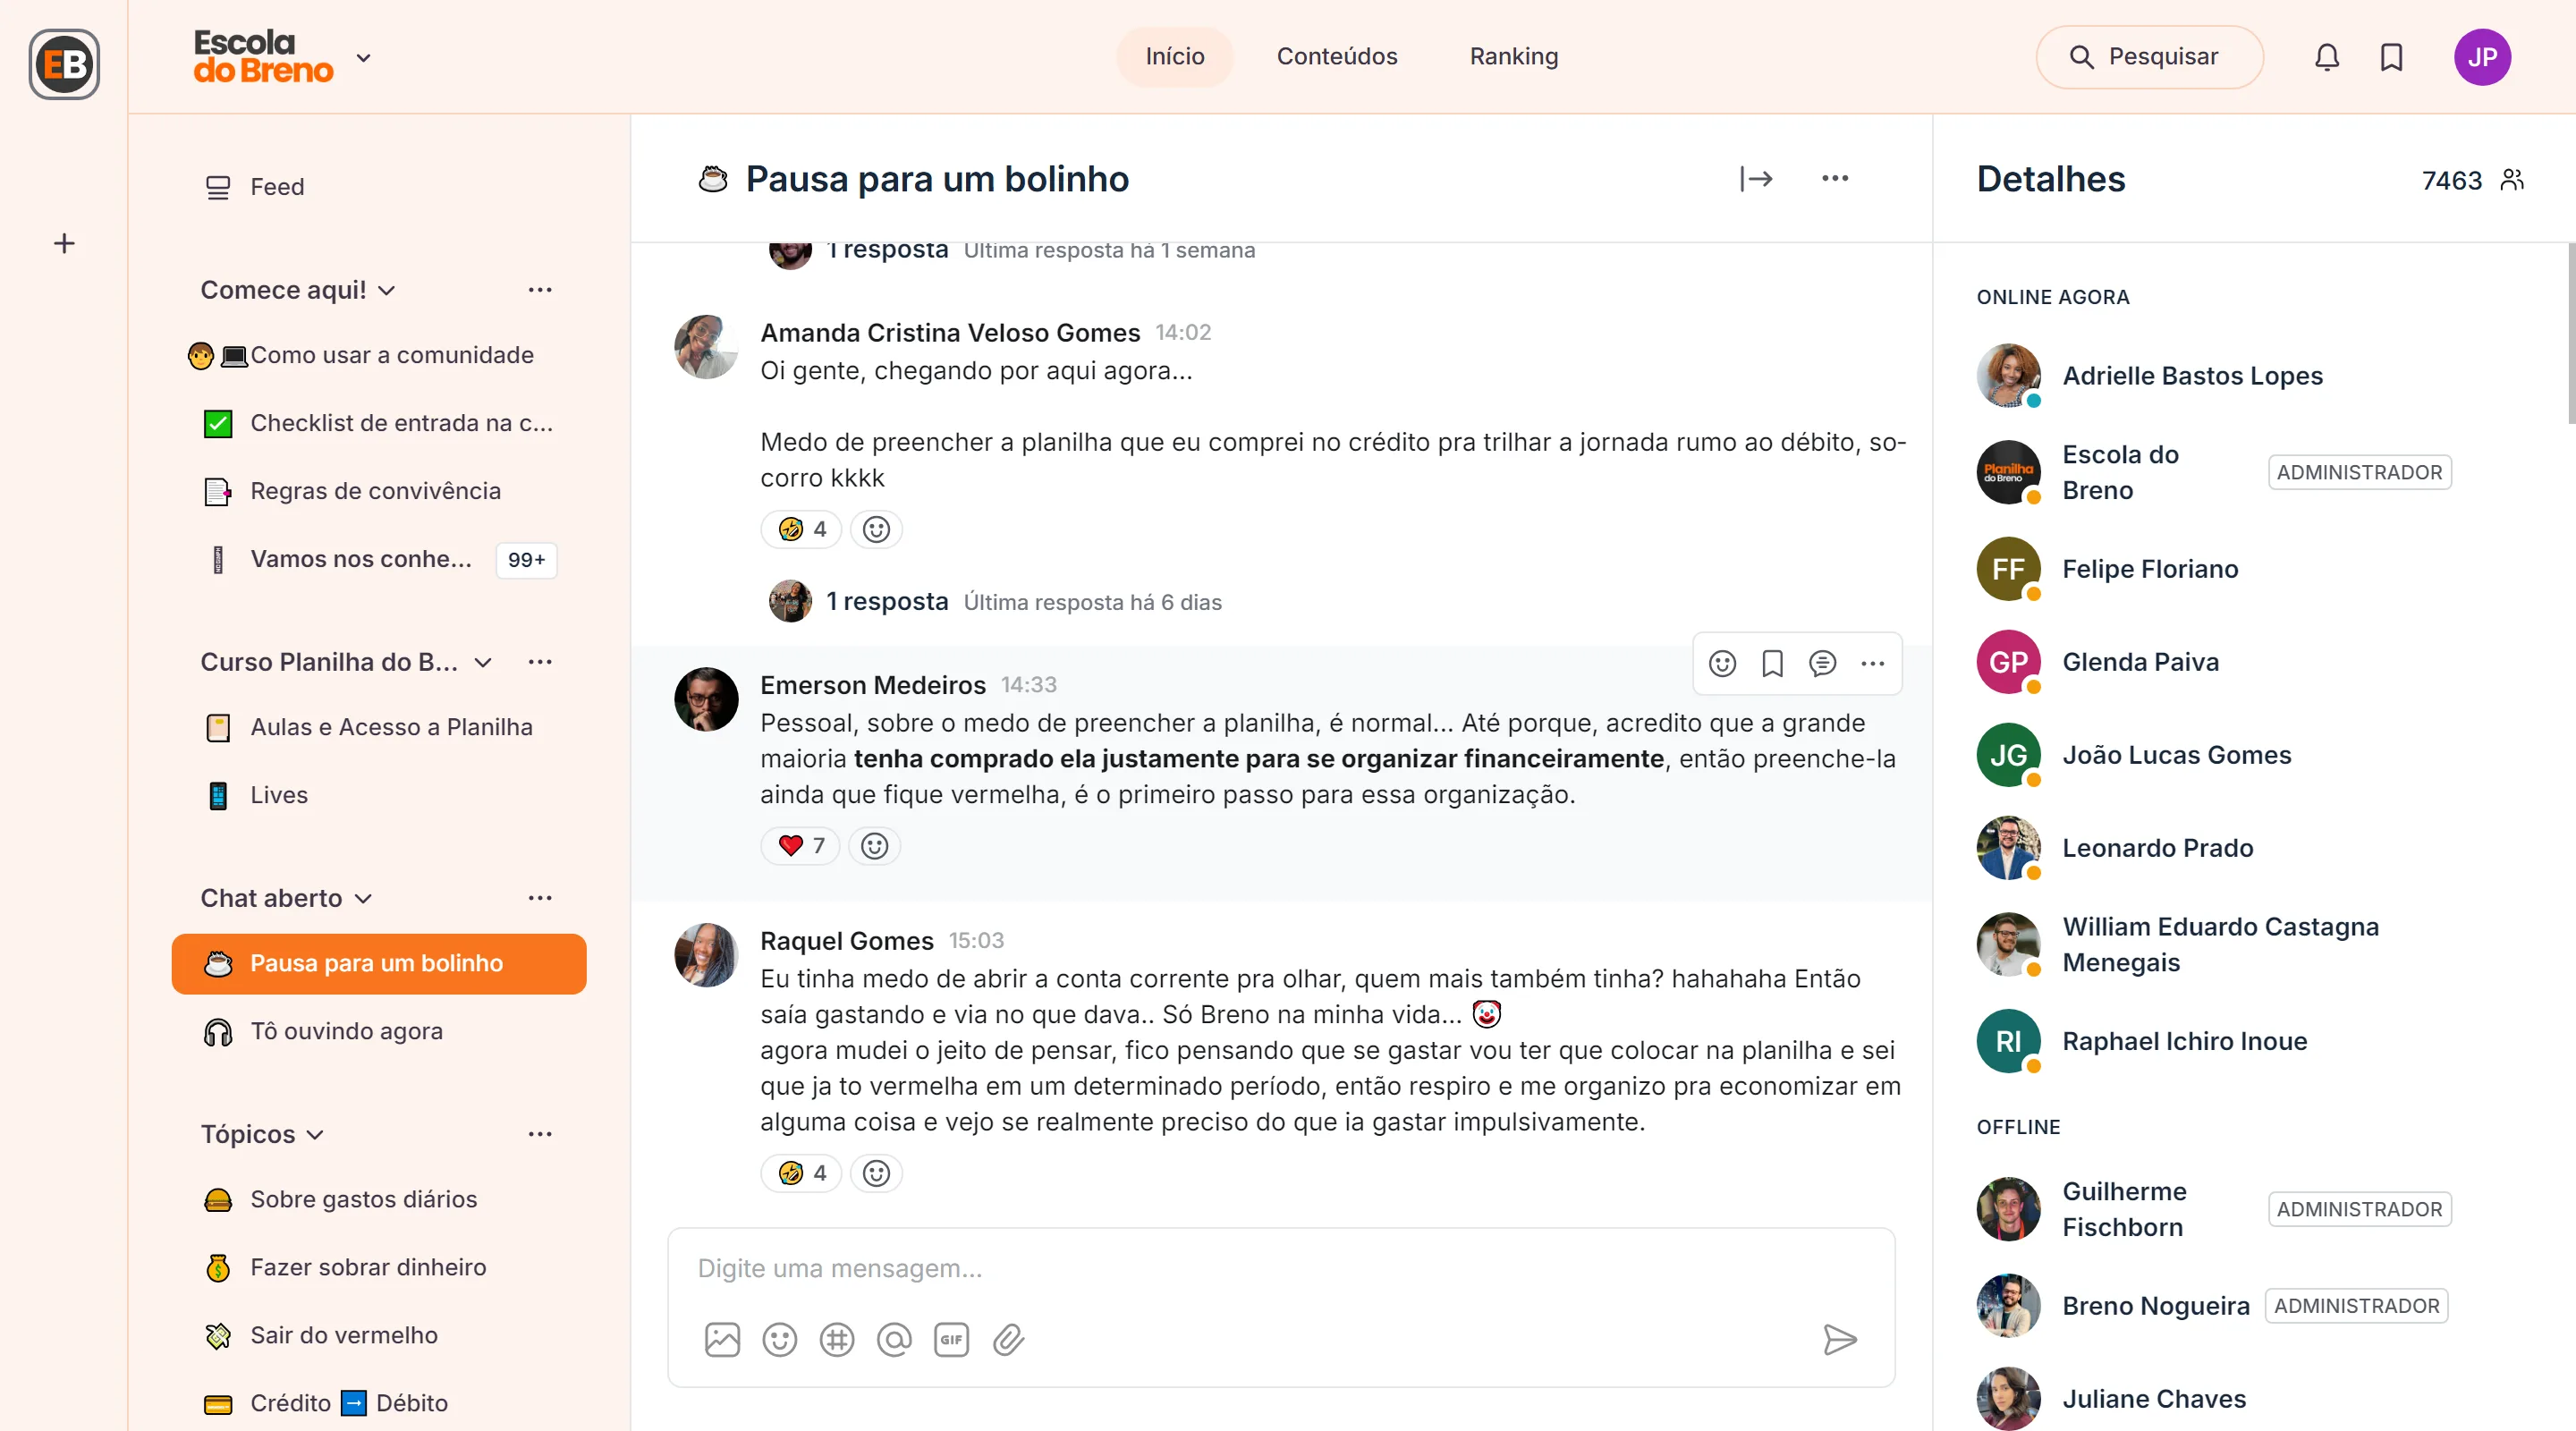Bookmark Emerson Medeiros' message
Screen dimensions: 2576x1431
1772,663
